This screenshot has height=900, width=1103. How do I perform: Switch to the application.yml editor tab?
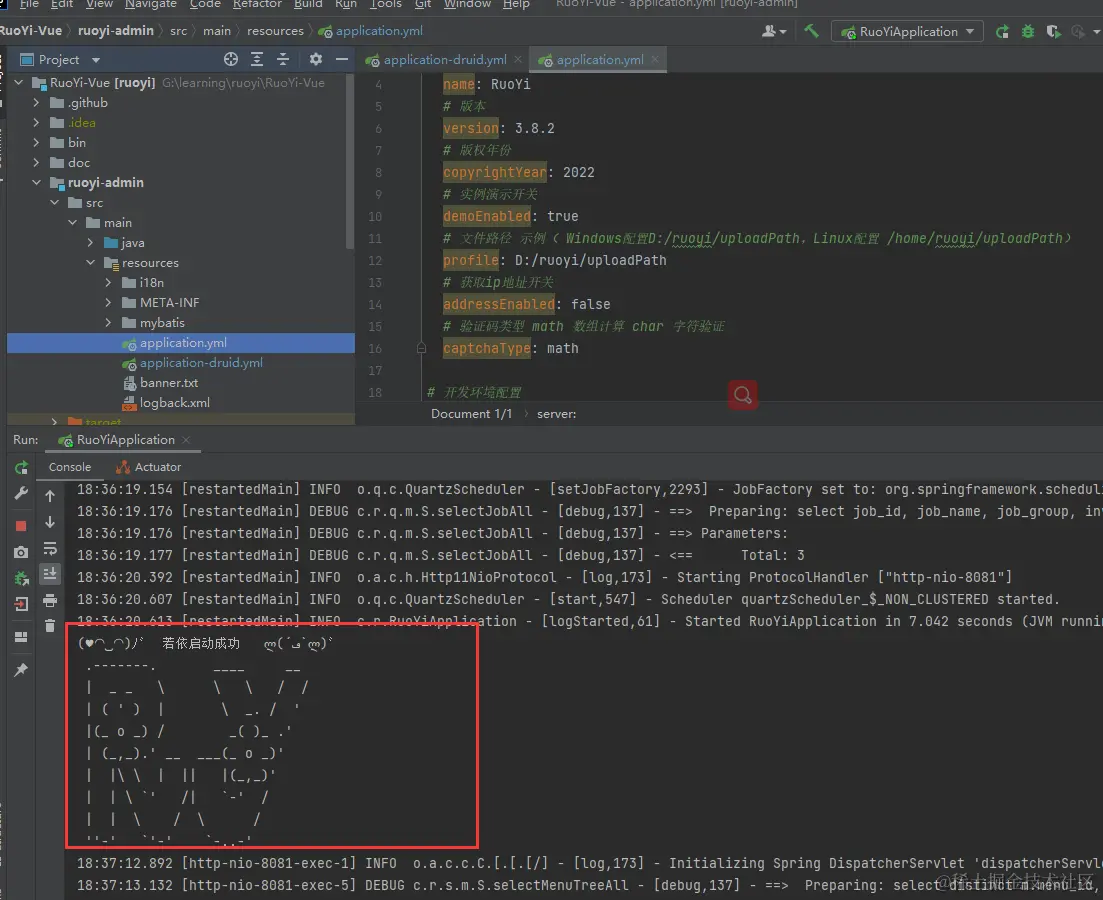(599, 60)
